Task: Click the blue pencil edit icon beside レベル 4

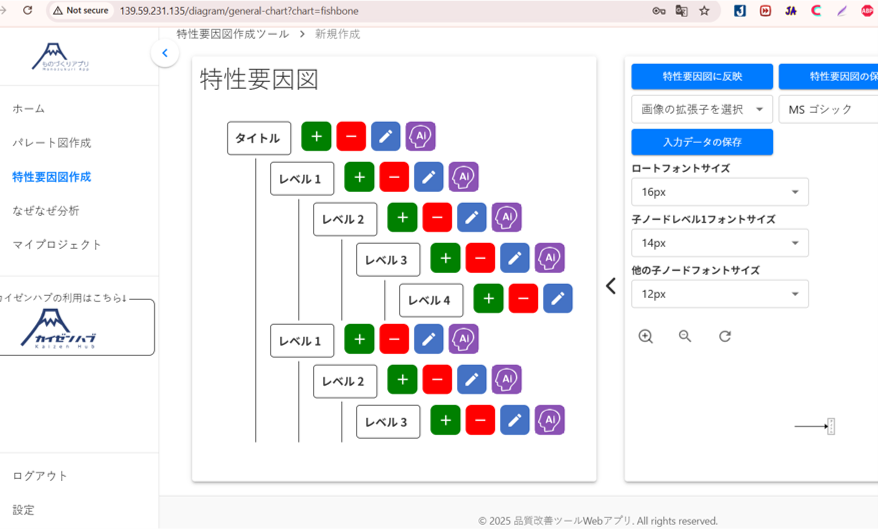Action: [x=558, y=299]
